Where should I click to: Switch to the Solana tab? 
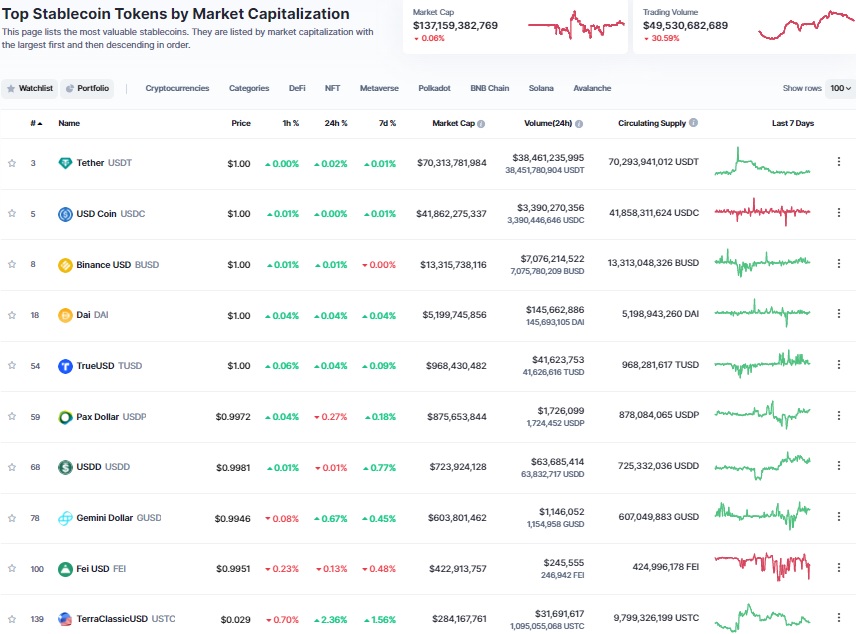pos(541,88)
